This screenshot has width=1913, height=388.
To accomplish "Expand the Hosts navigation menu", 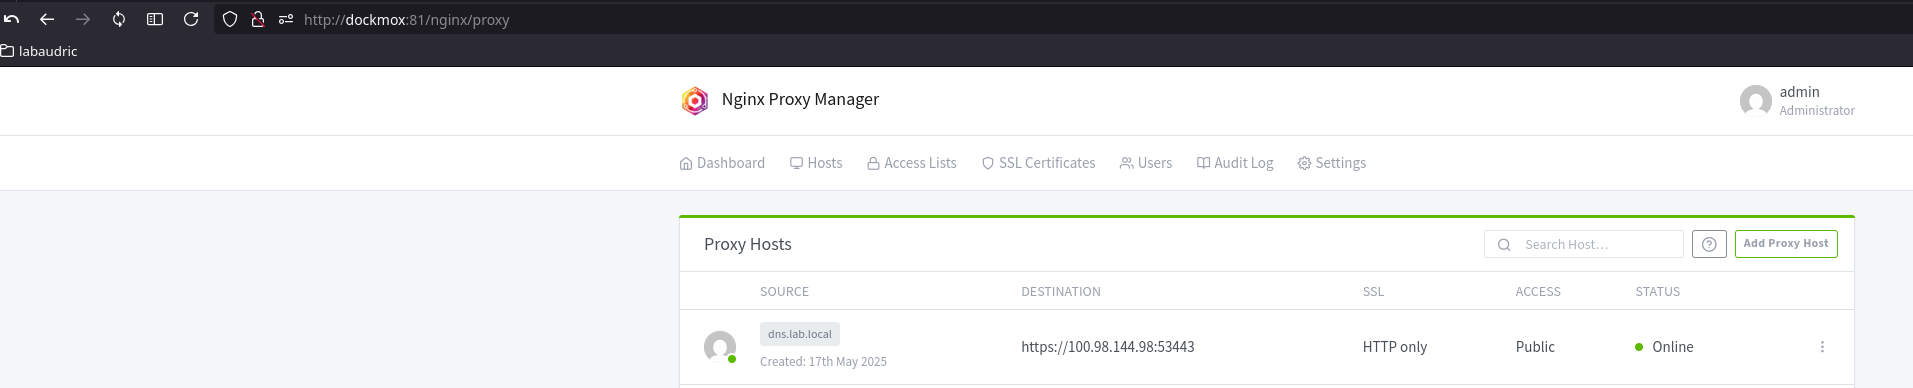I will (816, 163).
